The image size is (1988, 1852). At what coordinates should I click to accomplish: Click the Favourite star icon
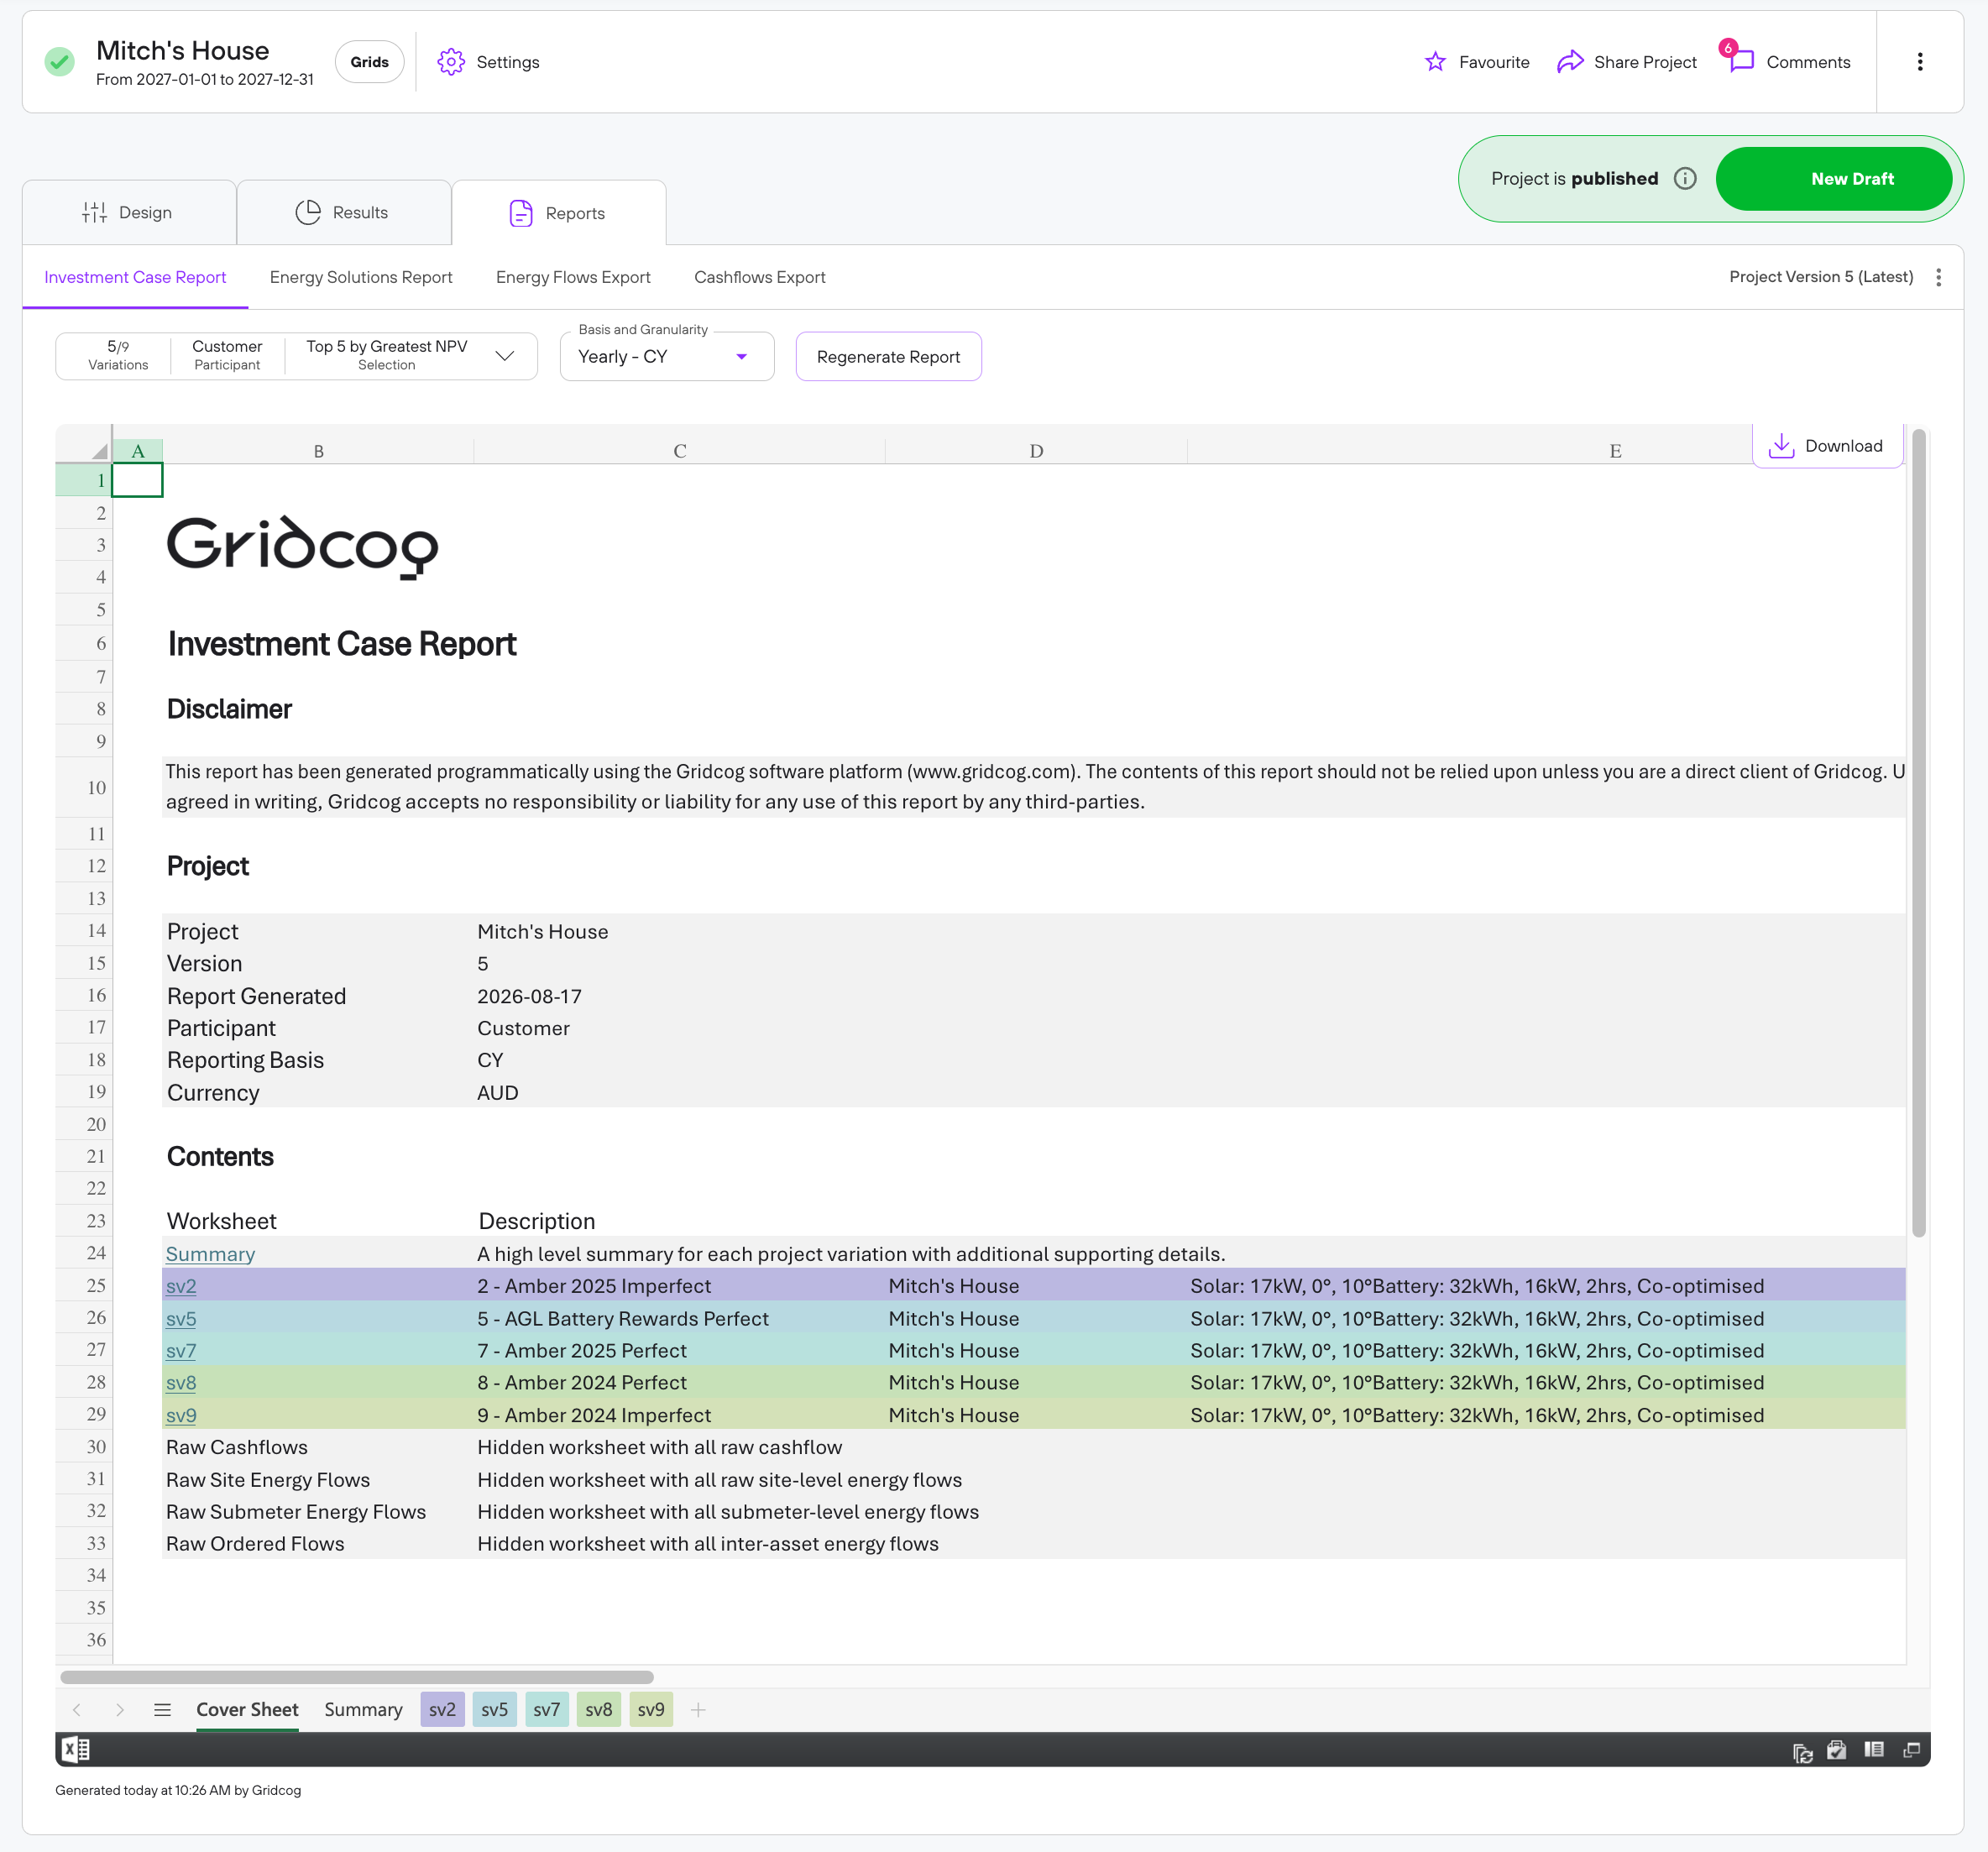(x=1435, y=62)
